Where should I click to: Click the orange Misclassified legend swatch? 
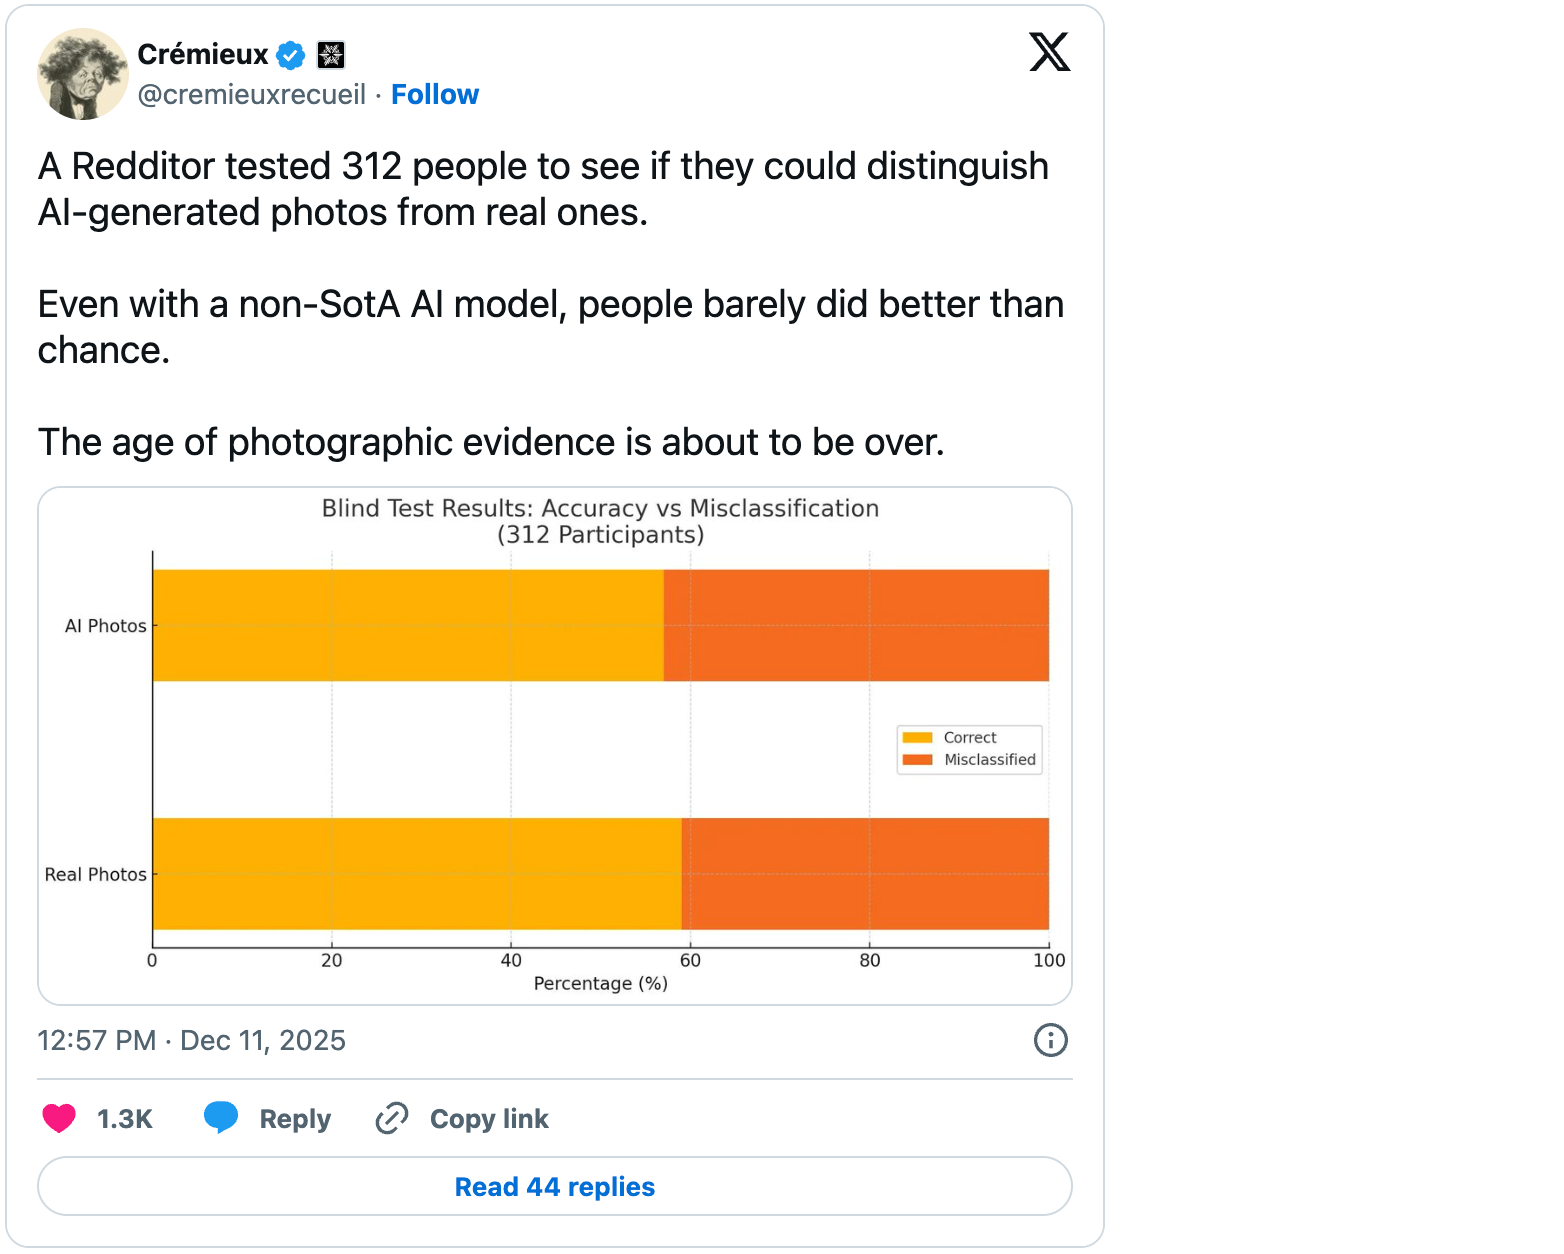pos(917,760)
